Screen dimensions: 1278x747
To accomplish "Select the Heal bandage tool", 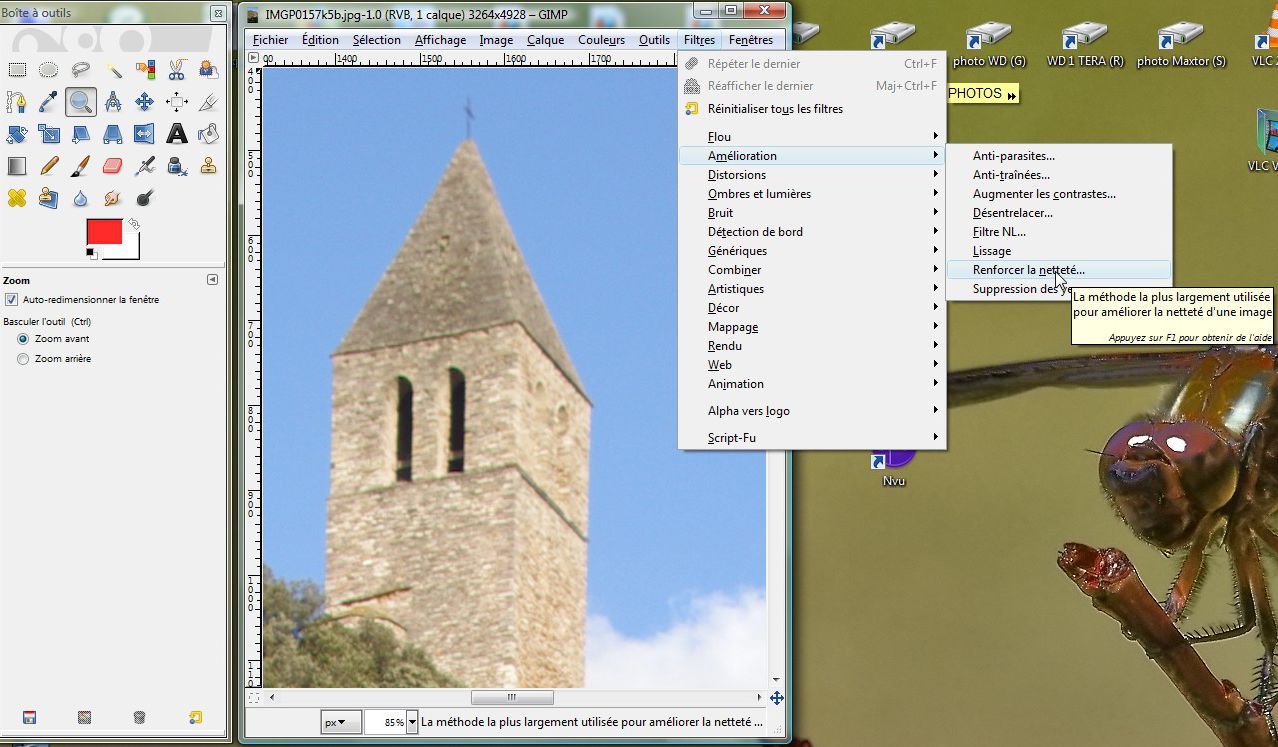I will (x=17, y=197).
